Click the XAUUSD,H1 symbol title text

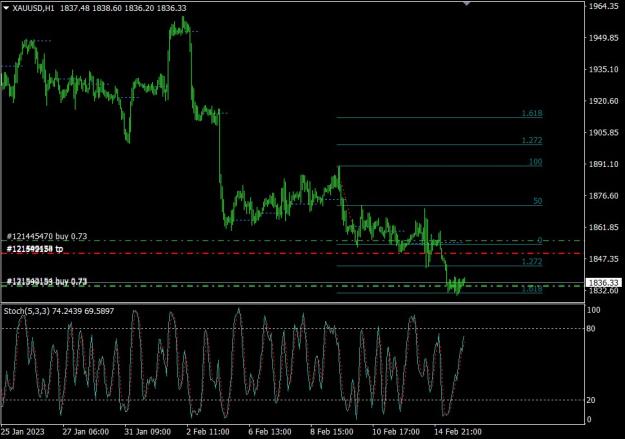(x=33, y=8)
